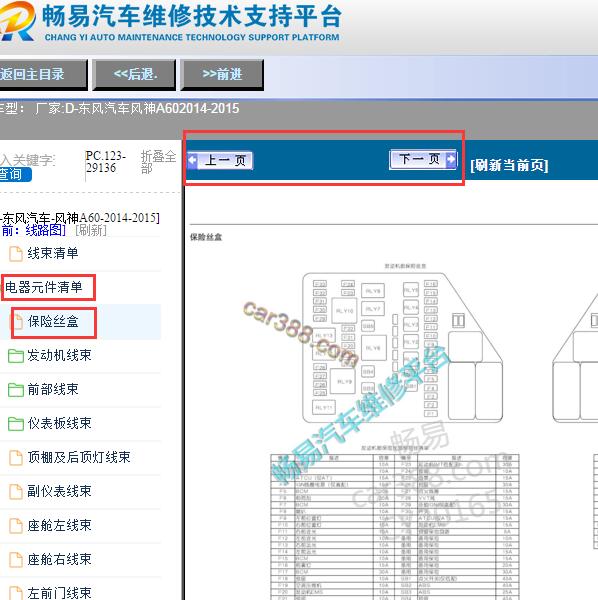Click the document icon beside 线束清单
This screenshot has height=600, width=598.
16,254
